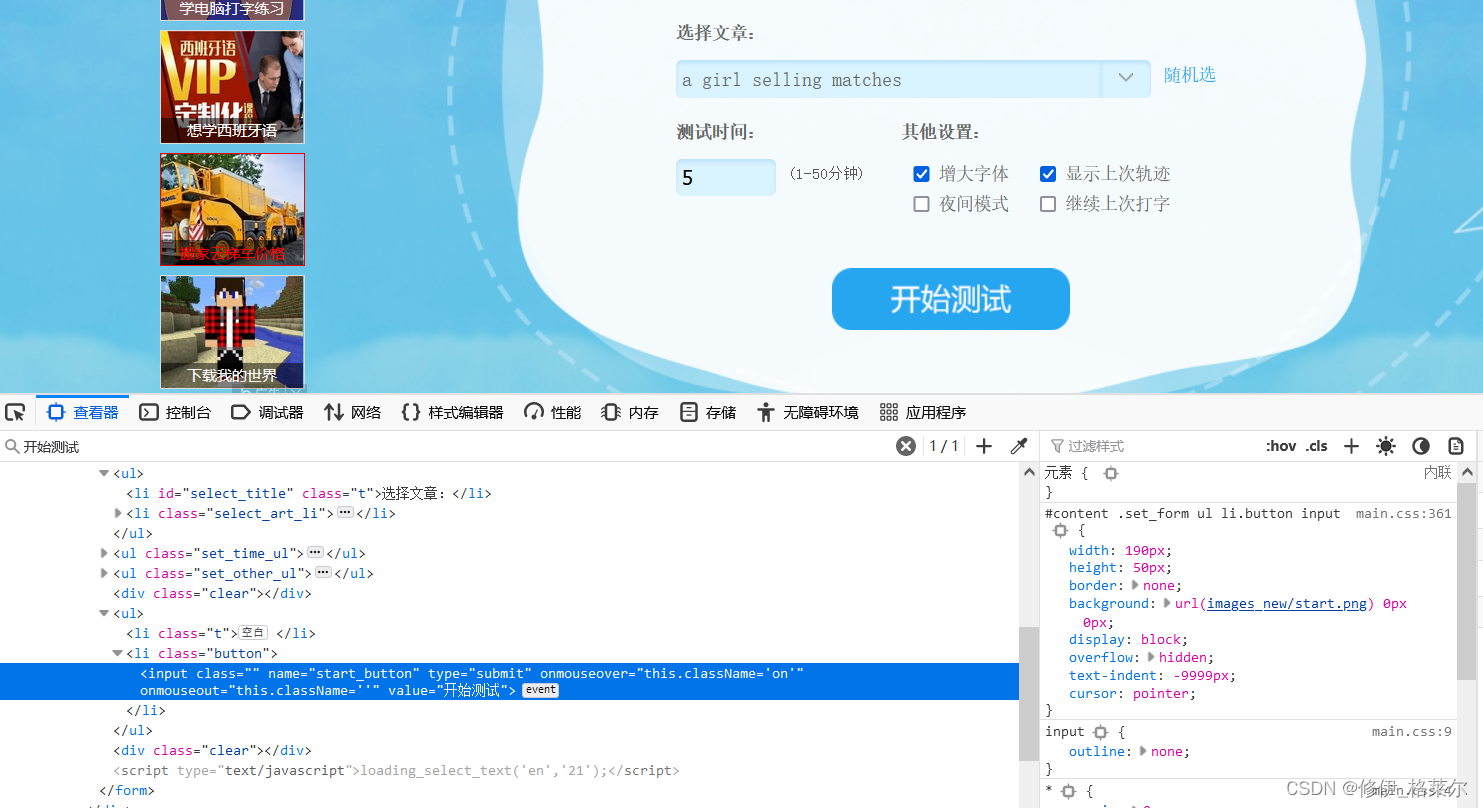The height and width of the screenshot is (808, 1483).
Task: Toggle print media simulation page icon
Action: click(1456, 446)
